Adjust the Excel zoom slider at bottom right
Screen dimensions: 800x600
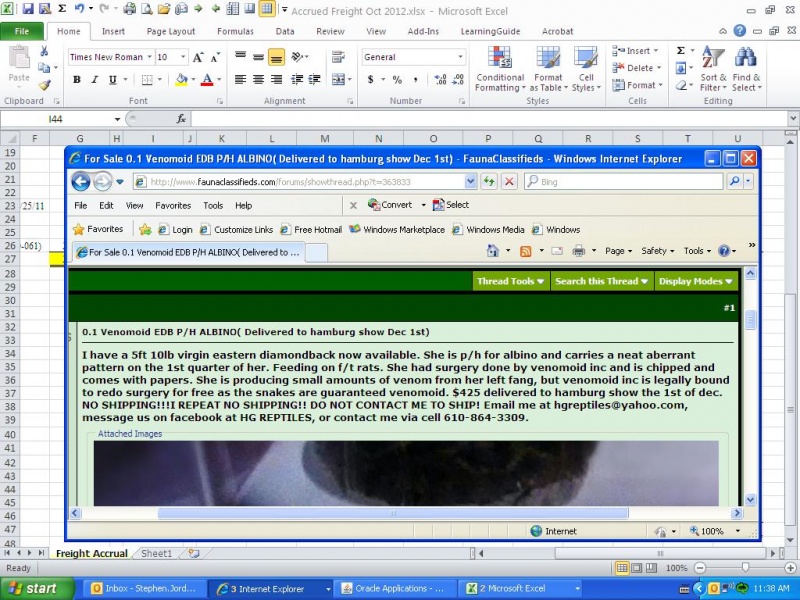[x=745, y=568]
